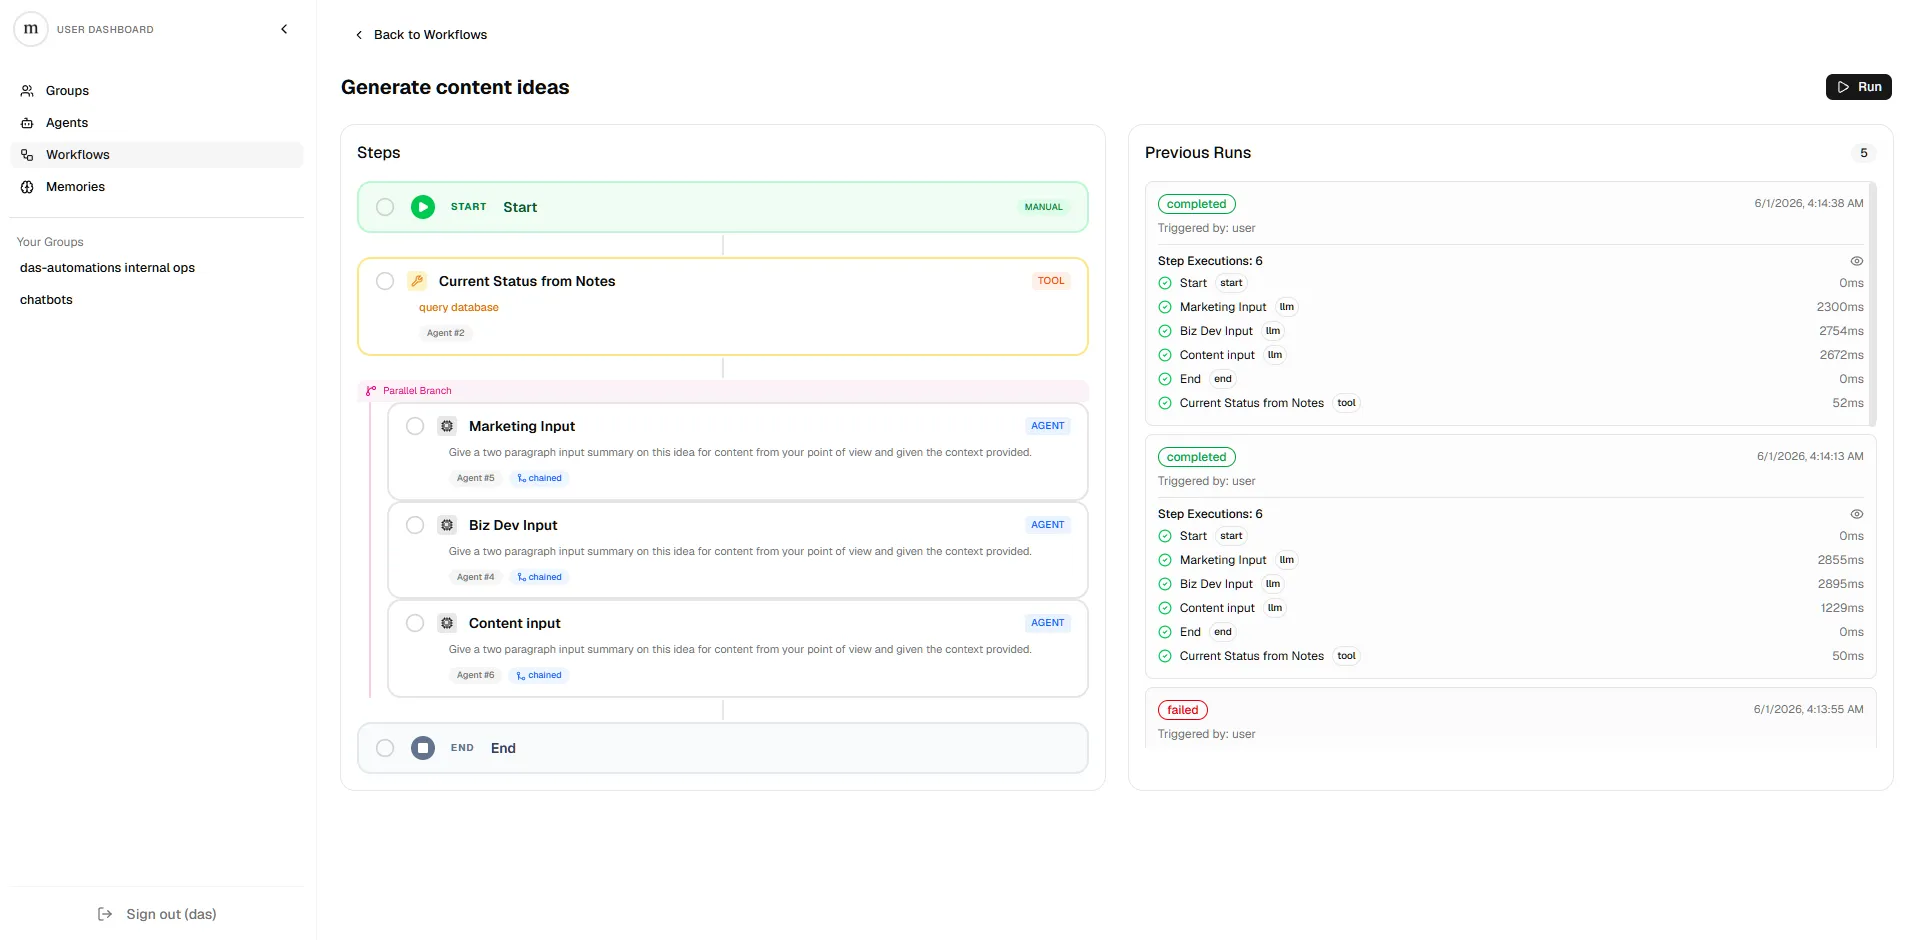Select the Start step radio circle
The width and height of the screenshot is (1912, 940).
point(385,207)
